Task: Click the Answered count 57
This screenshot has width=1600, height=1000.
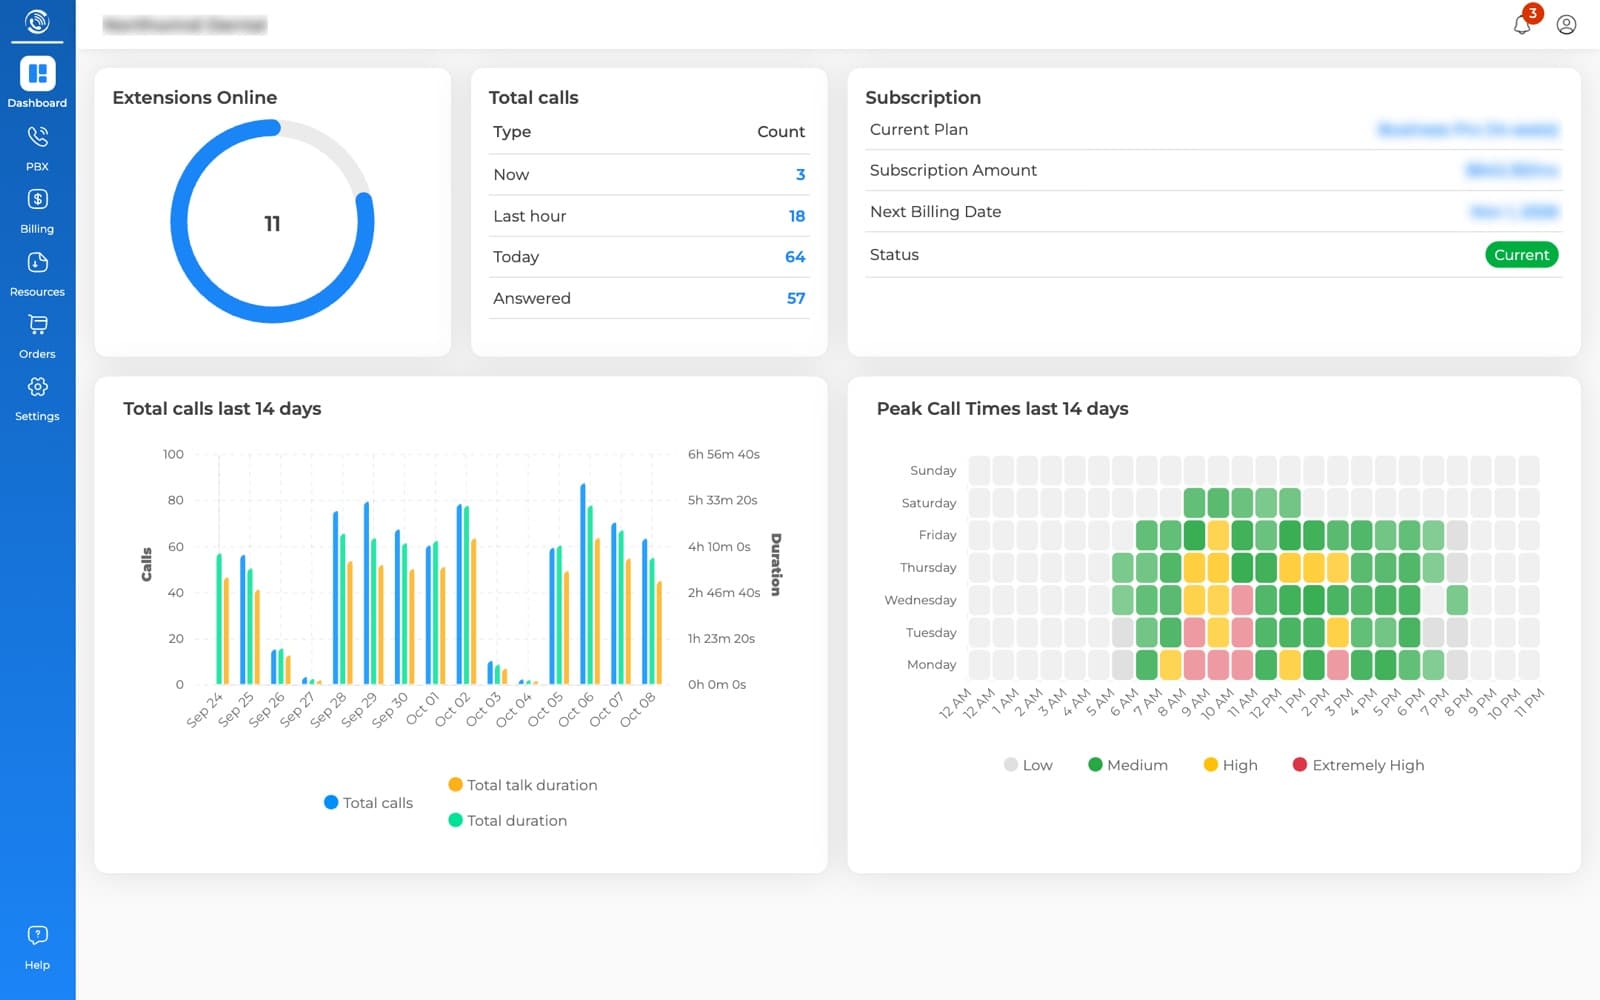Action: [x=796, y=298]
